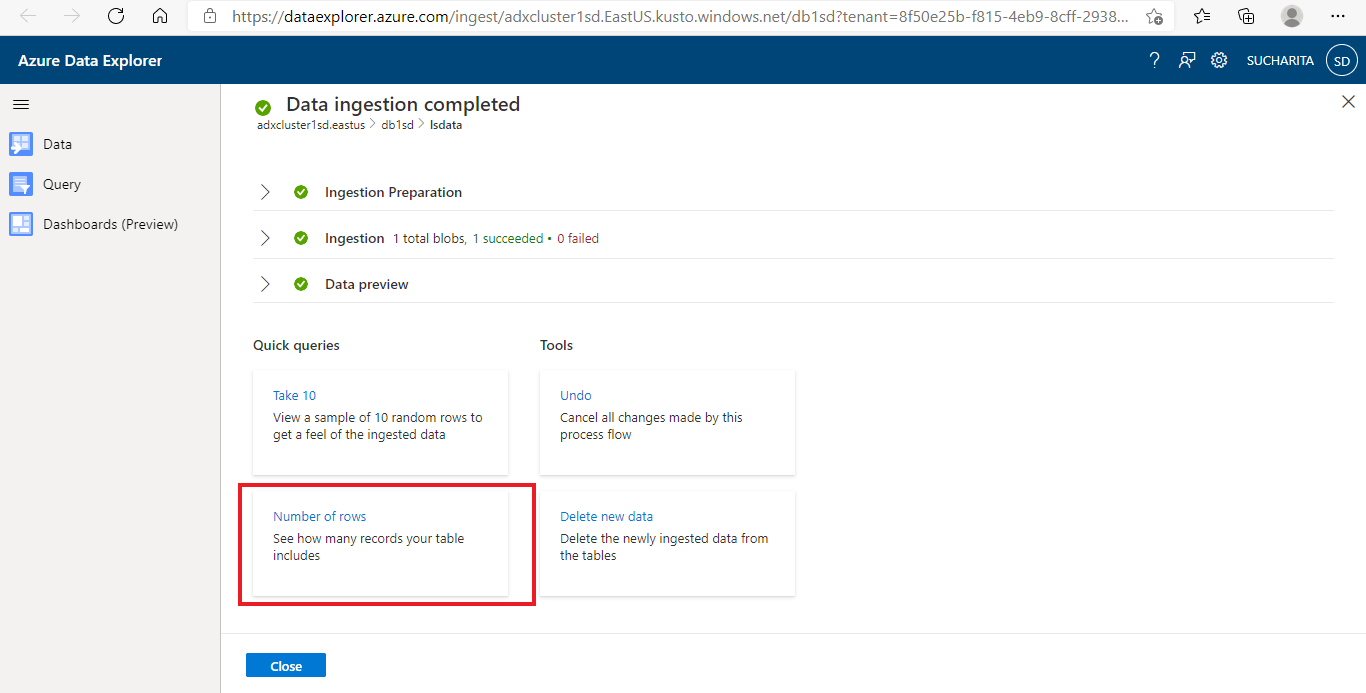Expand the Ingestion blobs details

pos(264,238)
